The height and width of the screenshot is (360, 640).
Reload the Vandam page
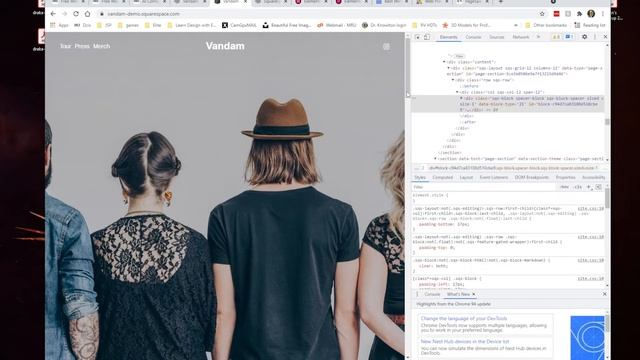tap(76, 14)
